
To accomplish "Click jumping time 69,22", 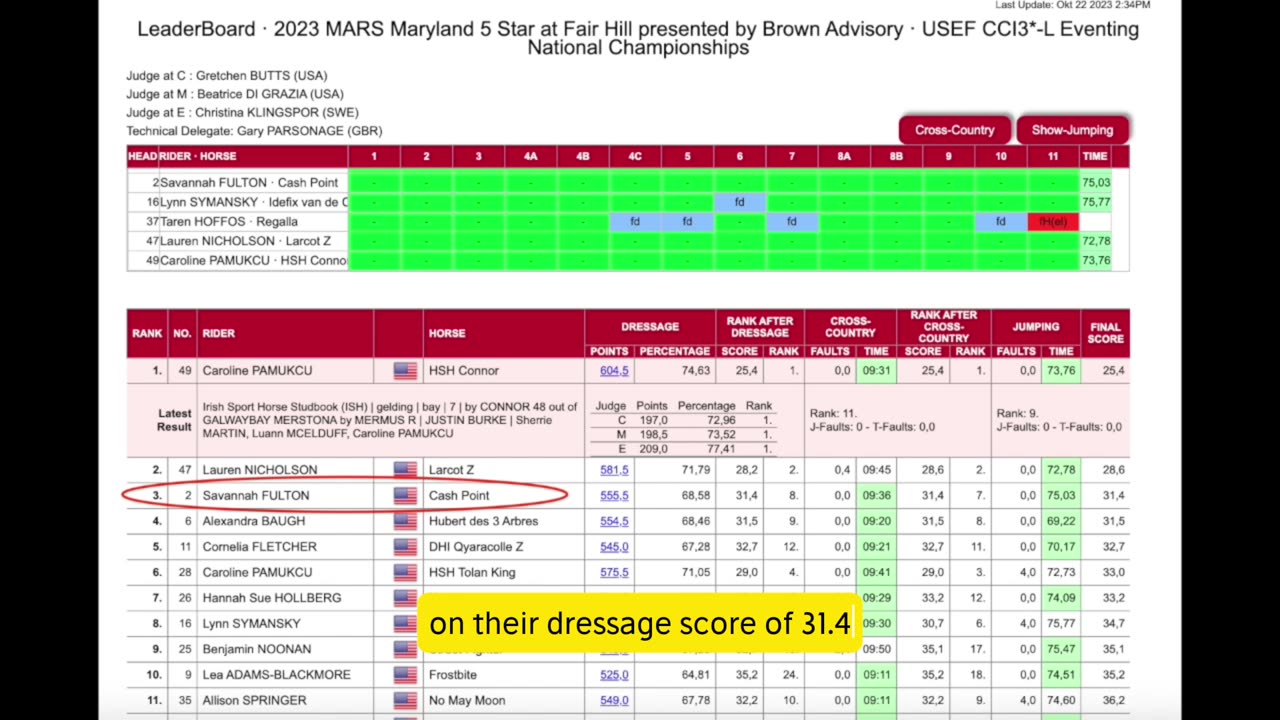I will [1060, 521].
